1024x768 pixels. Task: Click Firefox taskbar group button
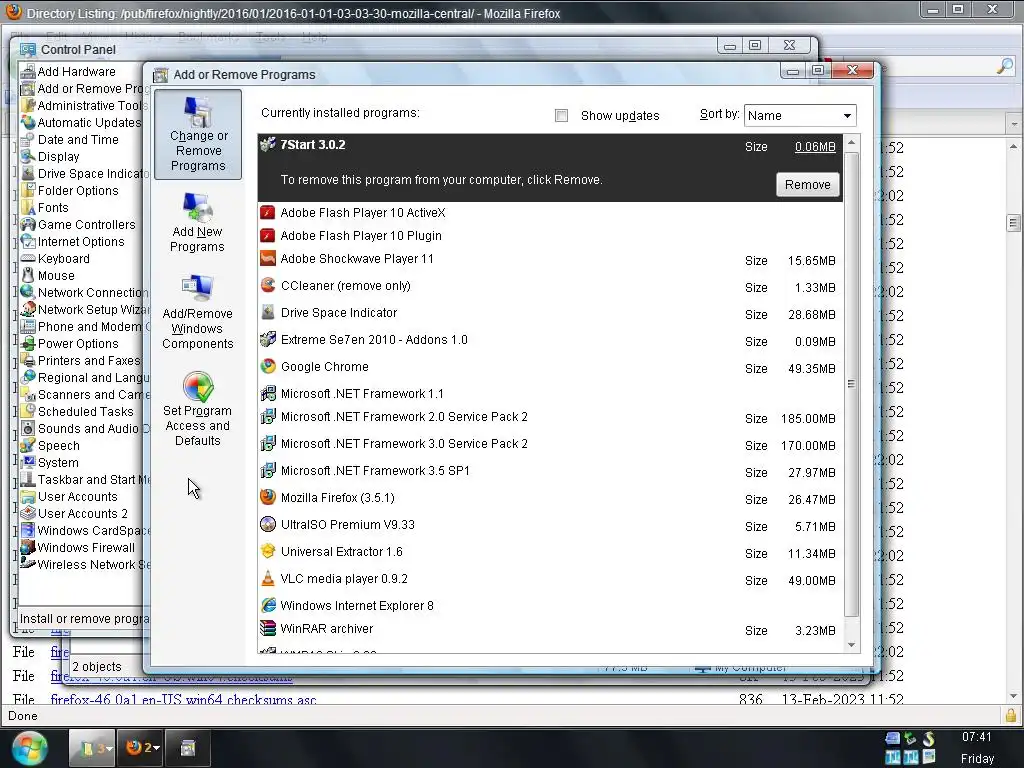coord(142,748)
